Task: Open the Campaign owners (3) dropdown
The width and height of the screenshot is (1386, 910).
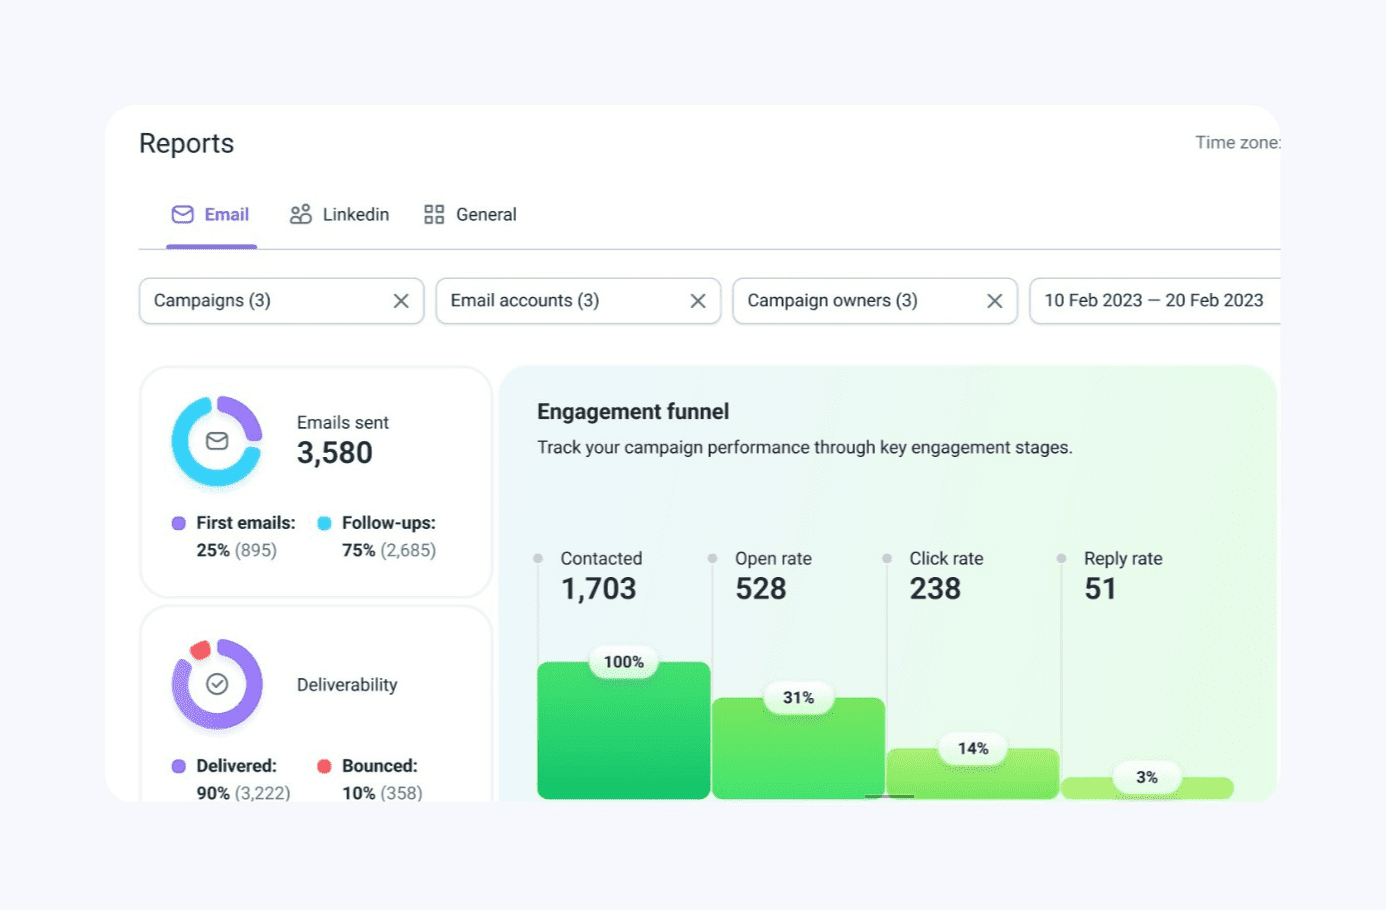Action: click(855, 301)
